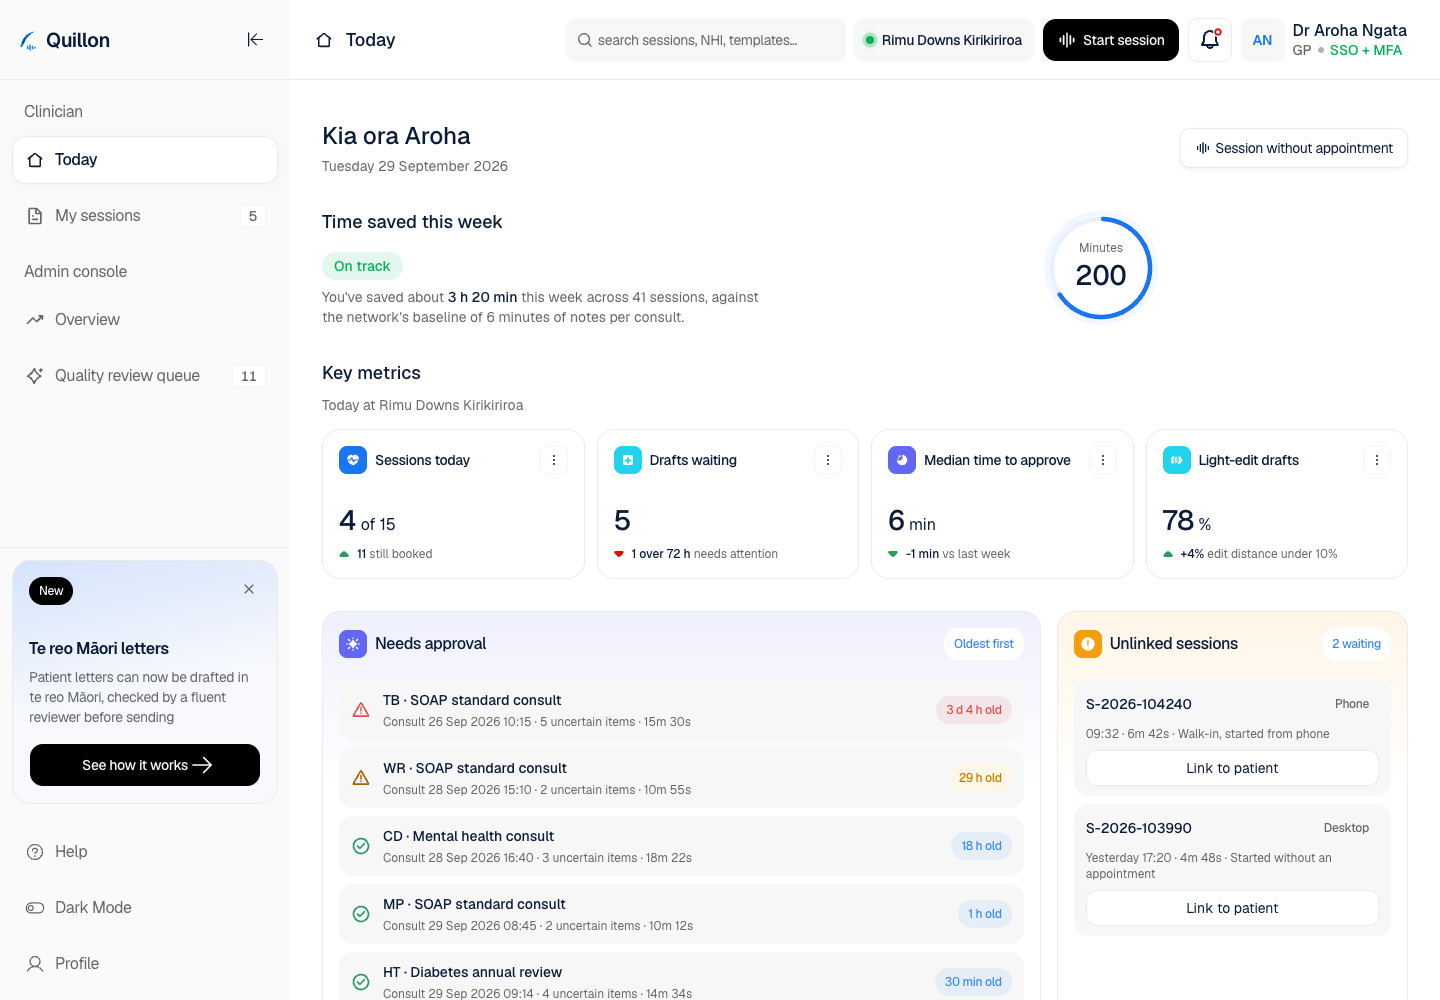Screen dimensions: 1440x1000
Task: Click the Unlinked sessions alert icon
Action: coord(1088,644)
